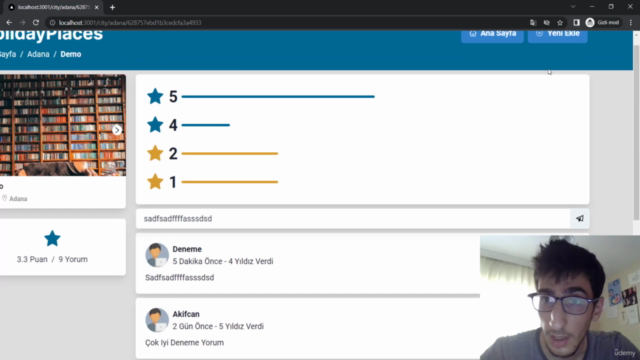Open the Chrome three-dot menu

pos(631,22)
